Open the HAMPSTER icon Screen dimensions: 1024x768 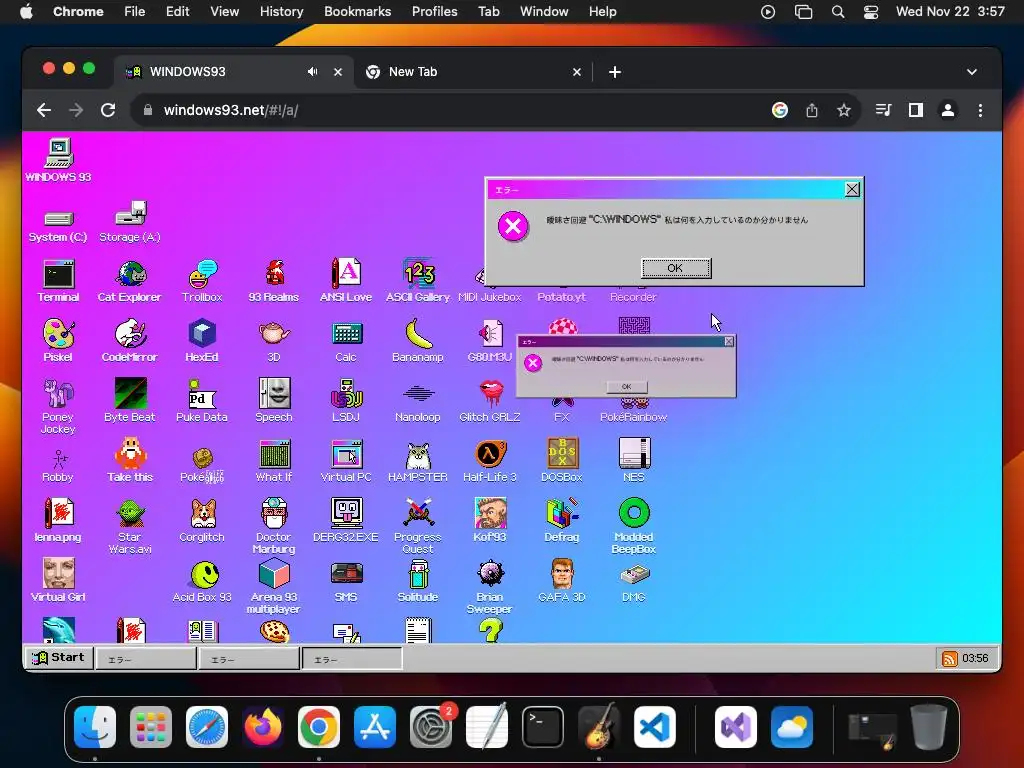[x=418, y=461]
